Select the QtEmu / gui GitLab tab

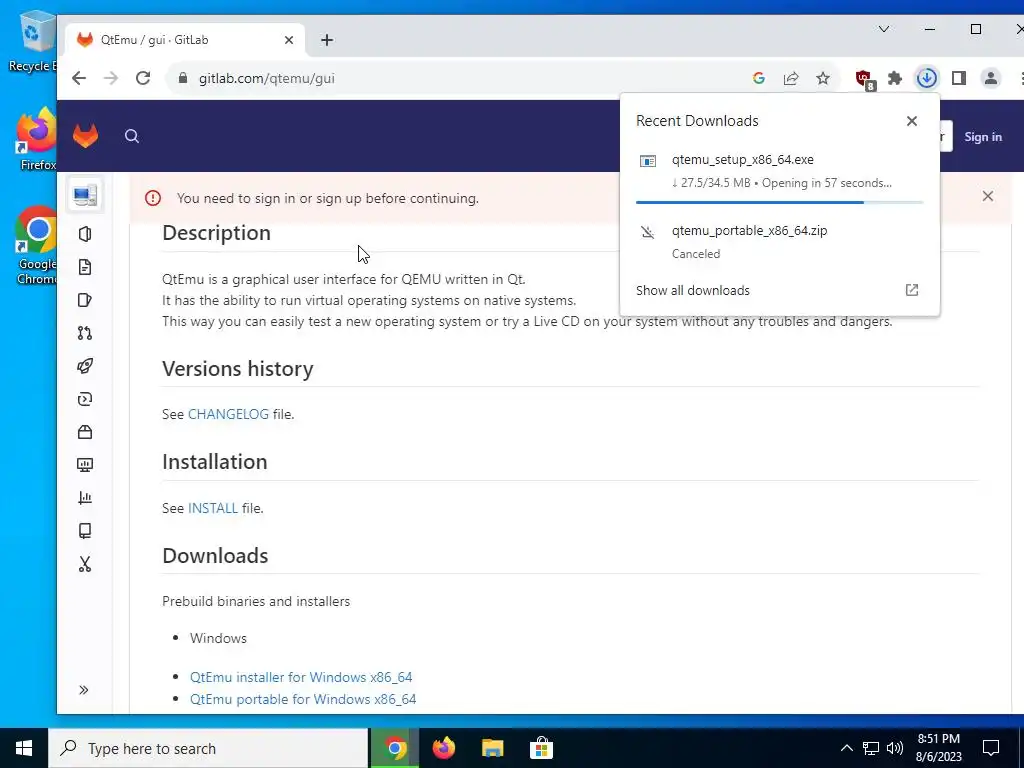pyautogui.click(x=185, y=40)
